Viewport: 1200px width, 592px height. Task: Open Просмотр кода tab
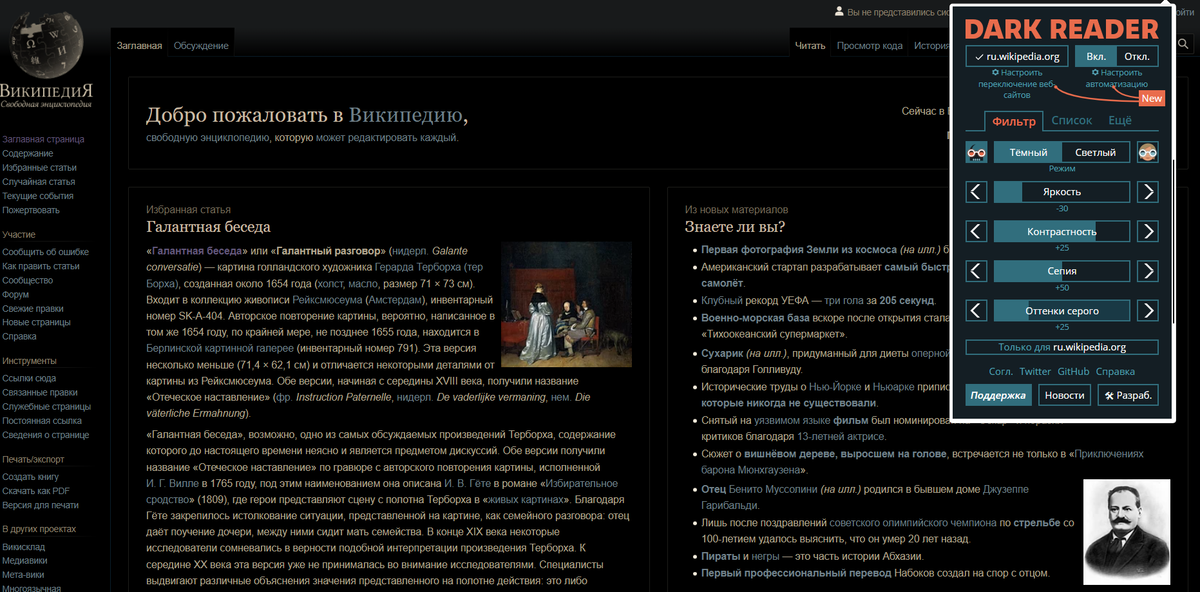(870, 45)
